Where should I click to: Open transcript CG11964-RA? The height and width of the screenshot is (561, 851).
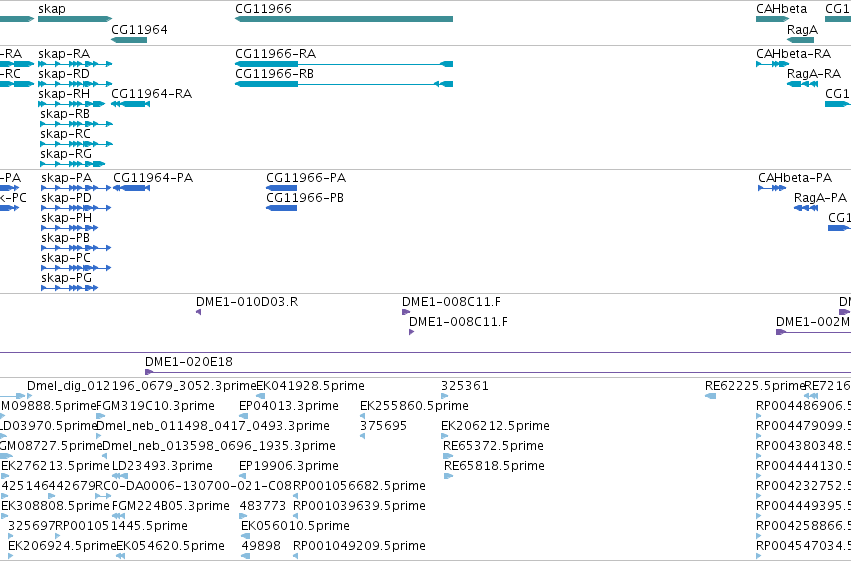tap(151, 94)
